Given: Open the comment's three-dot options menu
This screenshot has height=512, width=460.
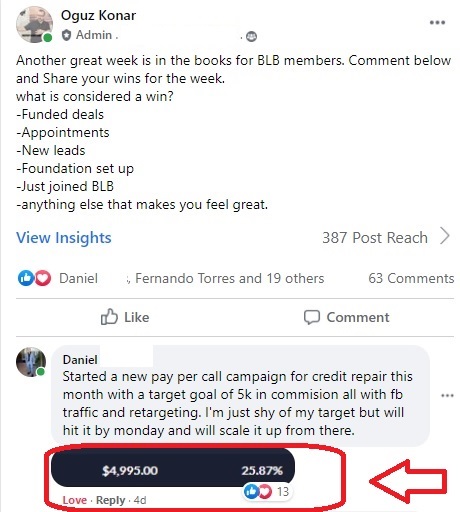Looking at the screenshot, I should tap(447, 396).
